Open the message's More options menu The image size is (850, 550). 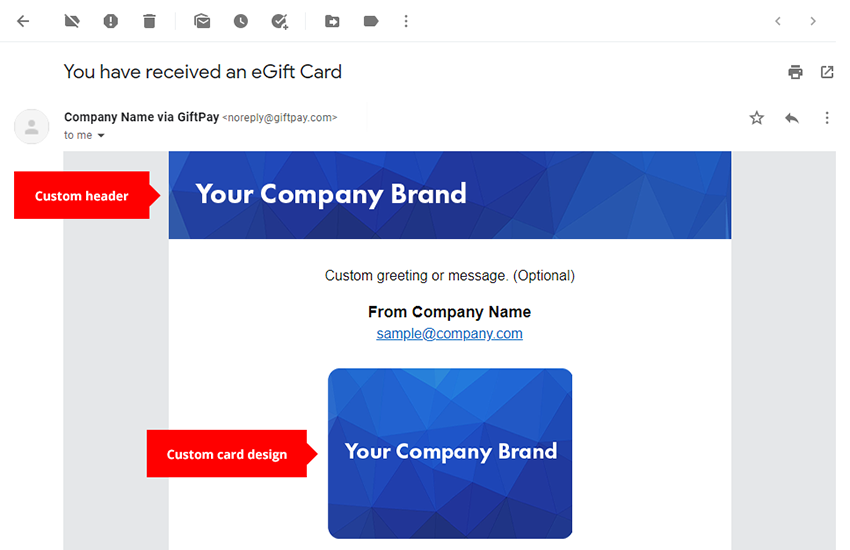coord(827,118)
